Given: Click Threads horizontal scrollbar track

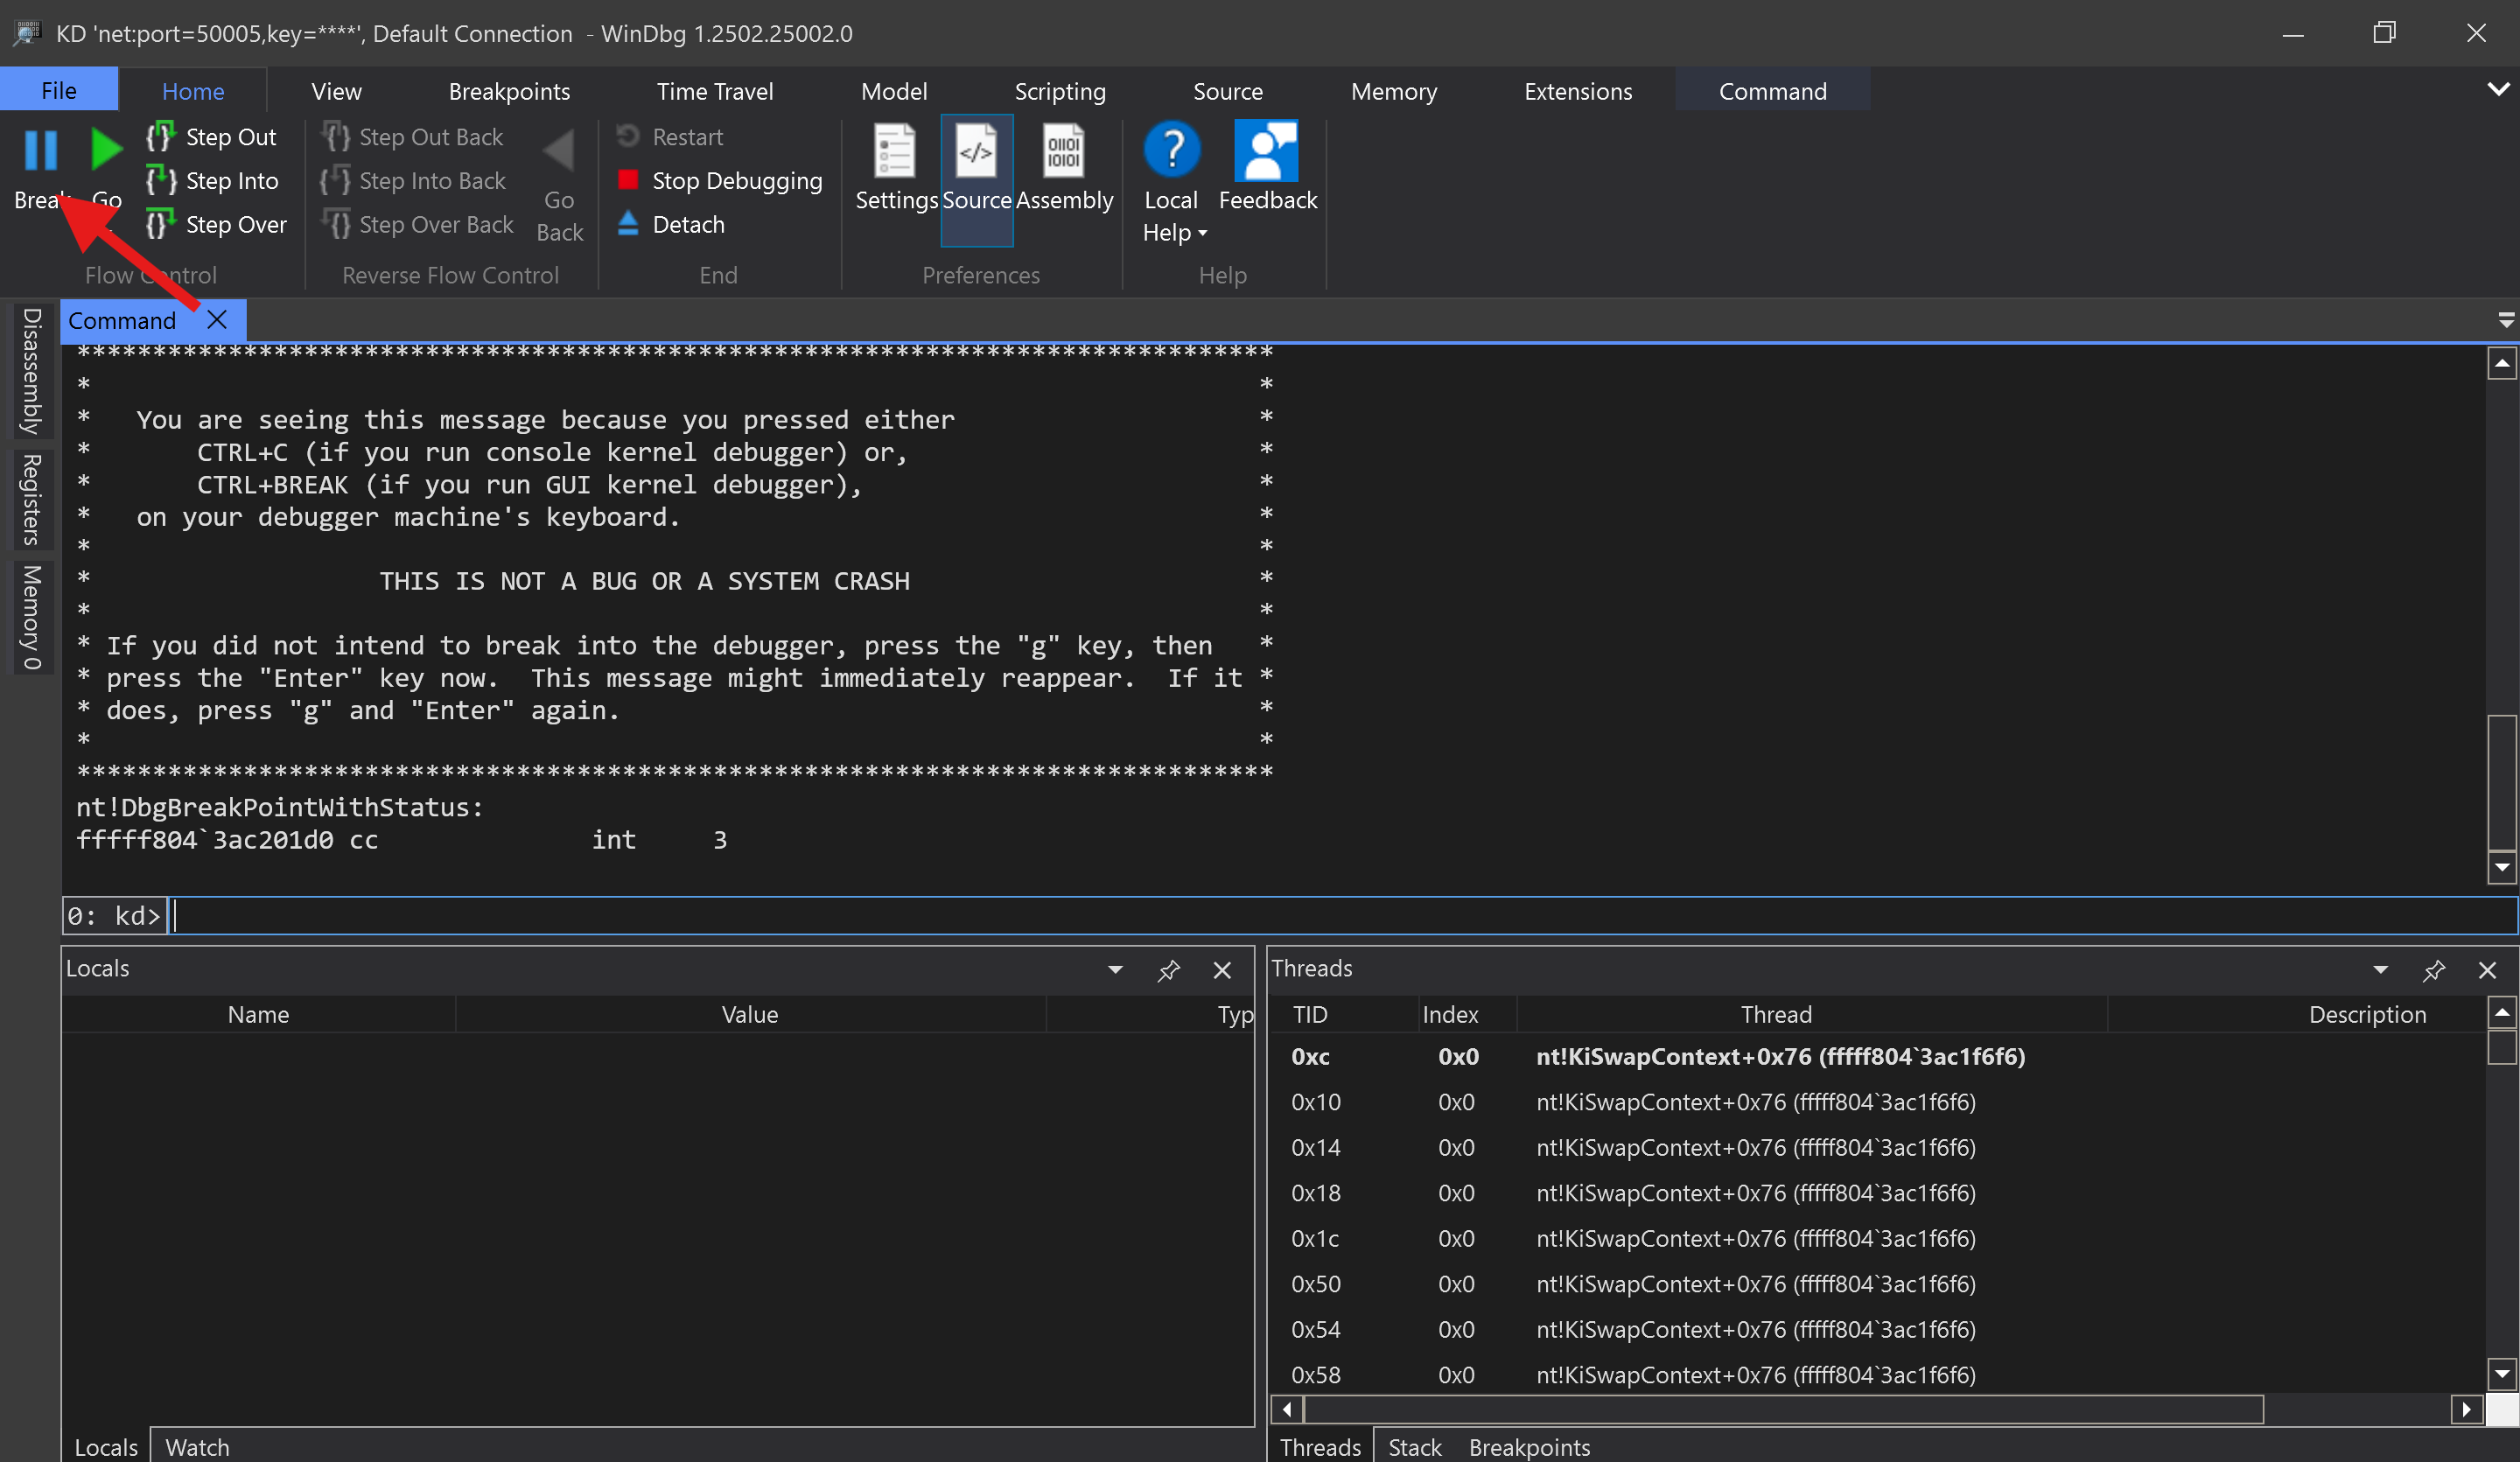Looking at the screenshot, I should coord(2355,1409).
